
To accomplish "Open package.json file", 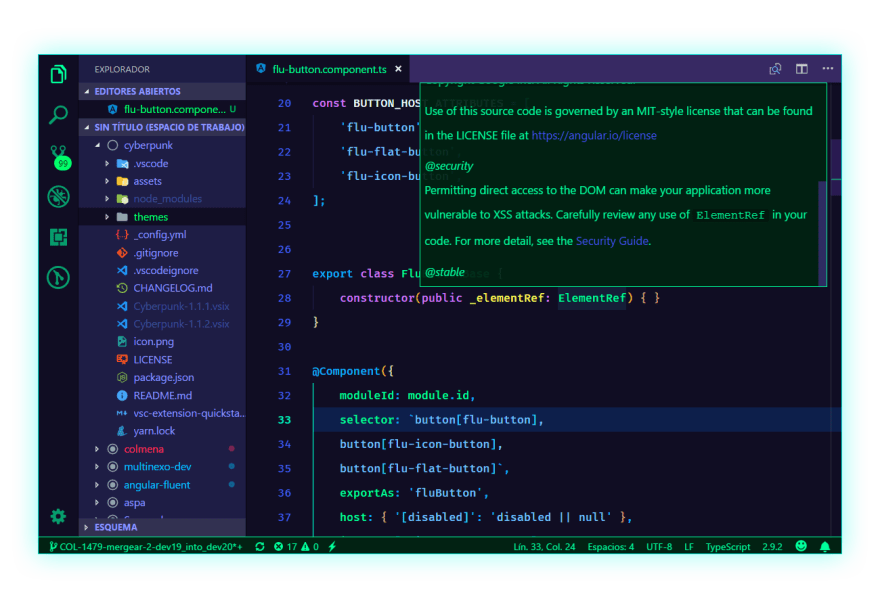I will click(162, 377).
